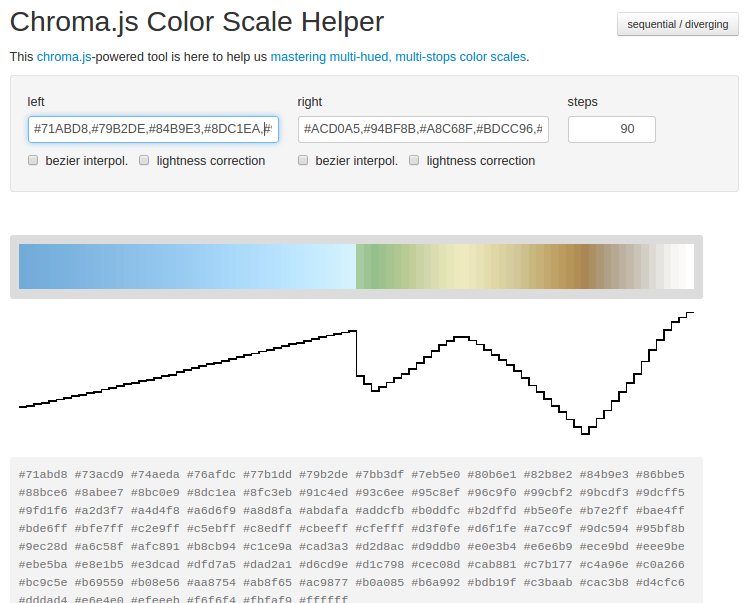The height and width of the screenshot is (603, 749).
Task: Select hex code #71abd8 in output
Action: tap(43, 474)
